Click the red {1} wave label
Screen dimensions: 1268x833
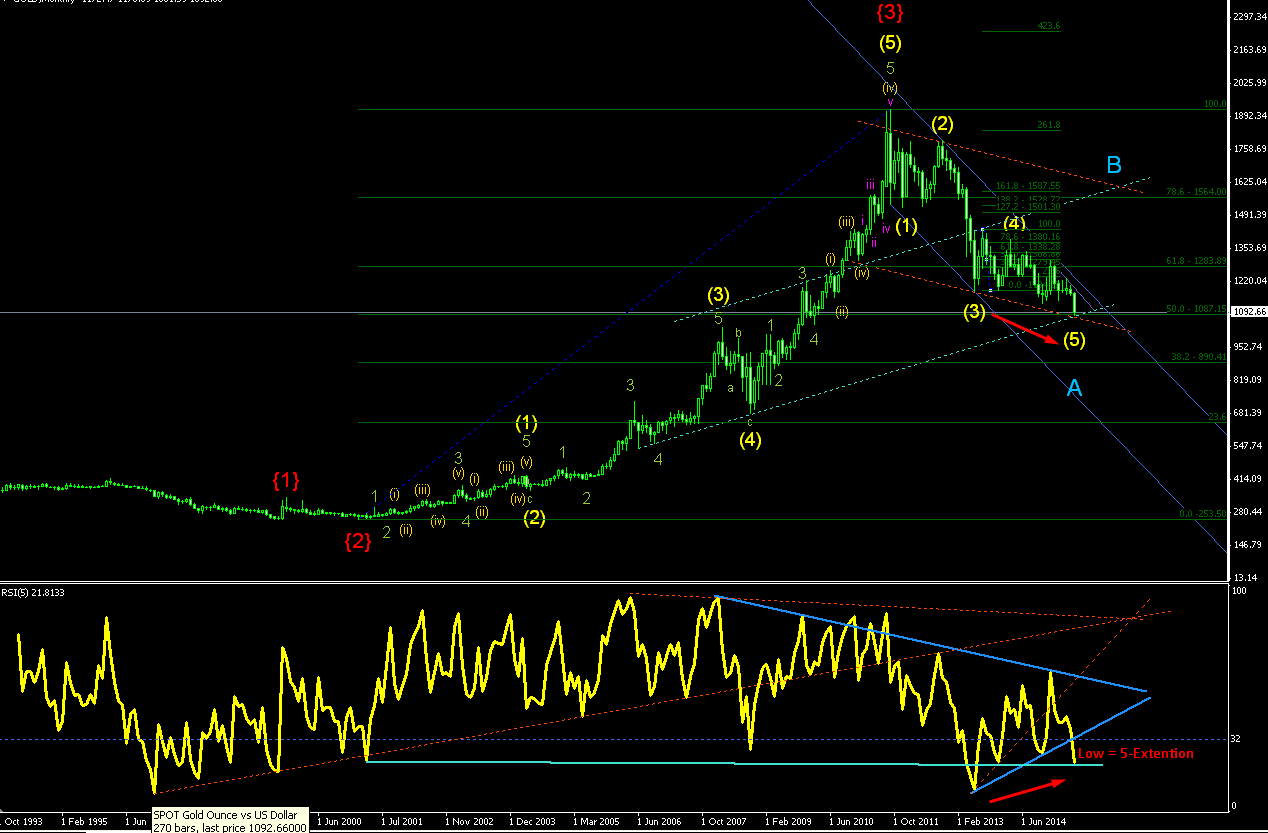pos(286,481)
